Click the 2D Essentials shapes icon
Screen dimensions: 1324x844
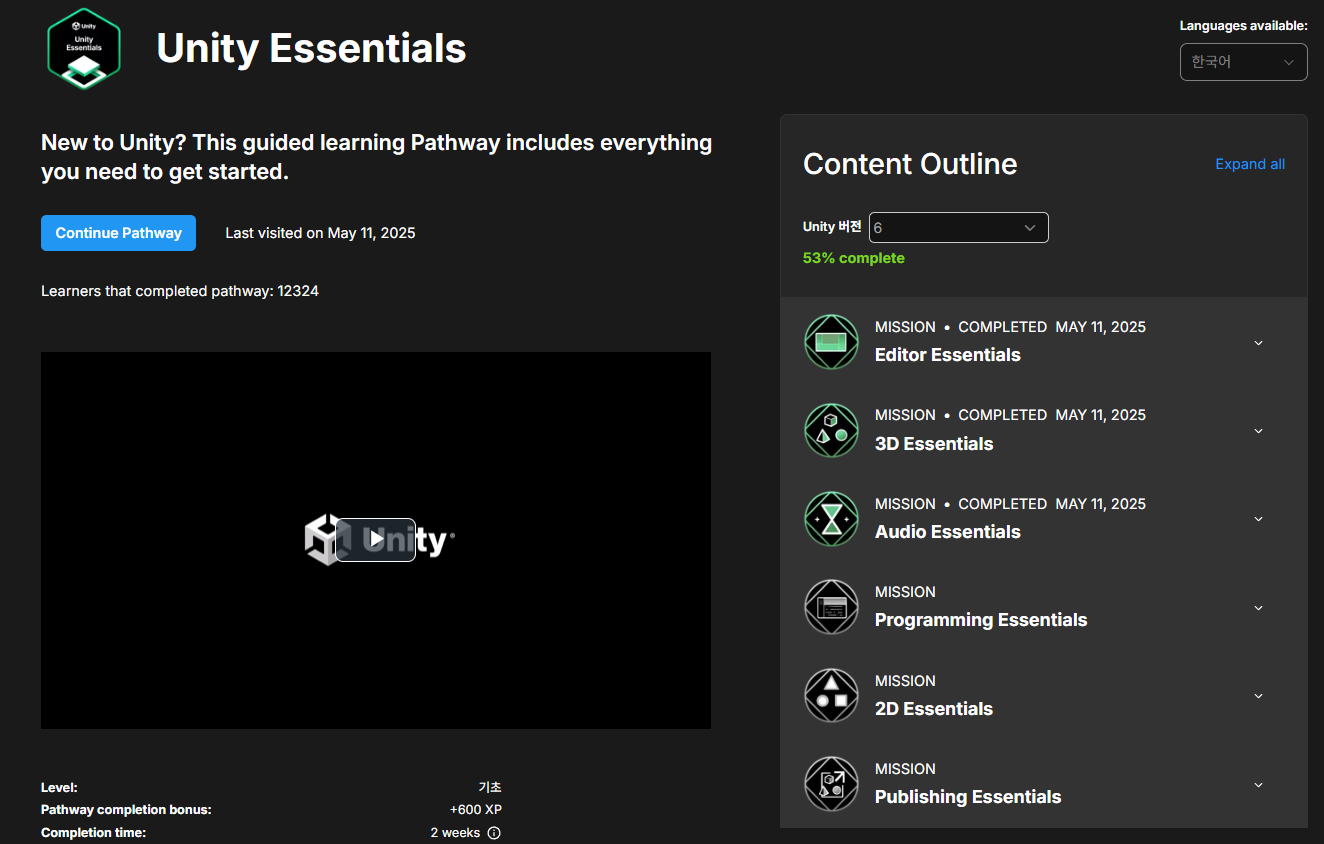832,696
